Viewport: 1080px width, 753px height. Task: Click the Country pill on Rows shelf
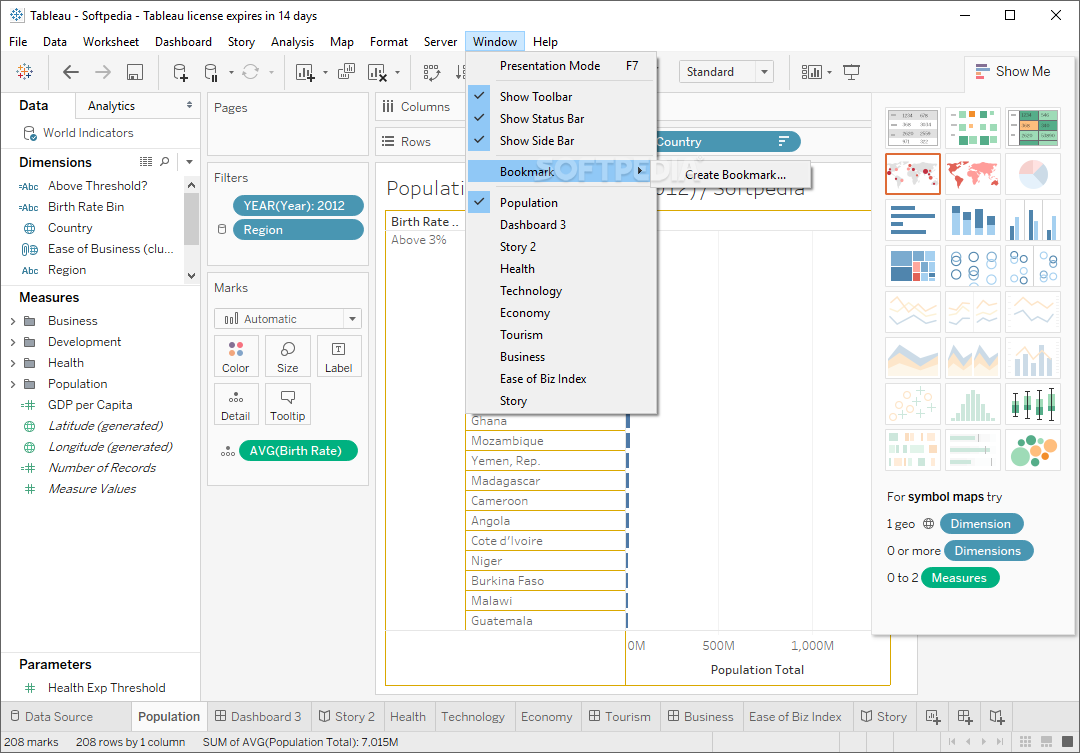pyautogui.click(x=727, y=142)
